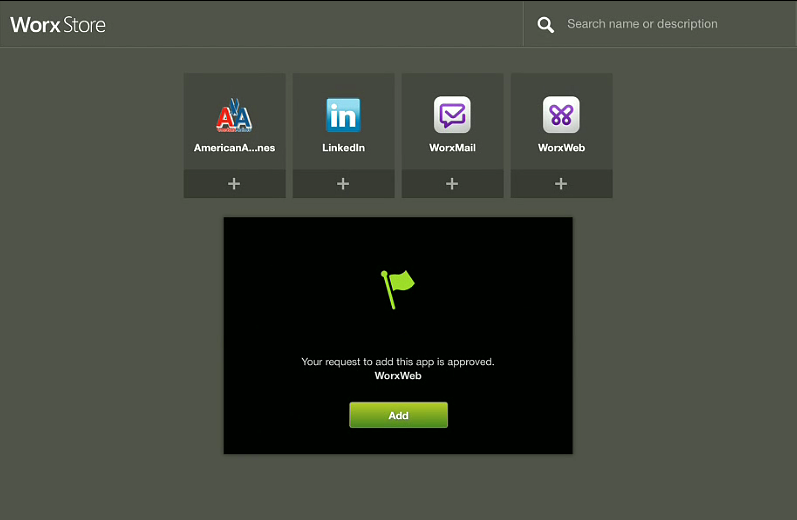Click the request approved message text
This screenshot has width=797, height=520.
tap(398, 361)
